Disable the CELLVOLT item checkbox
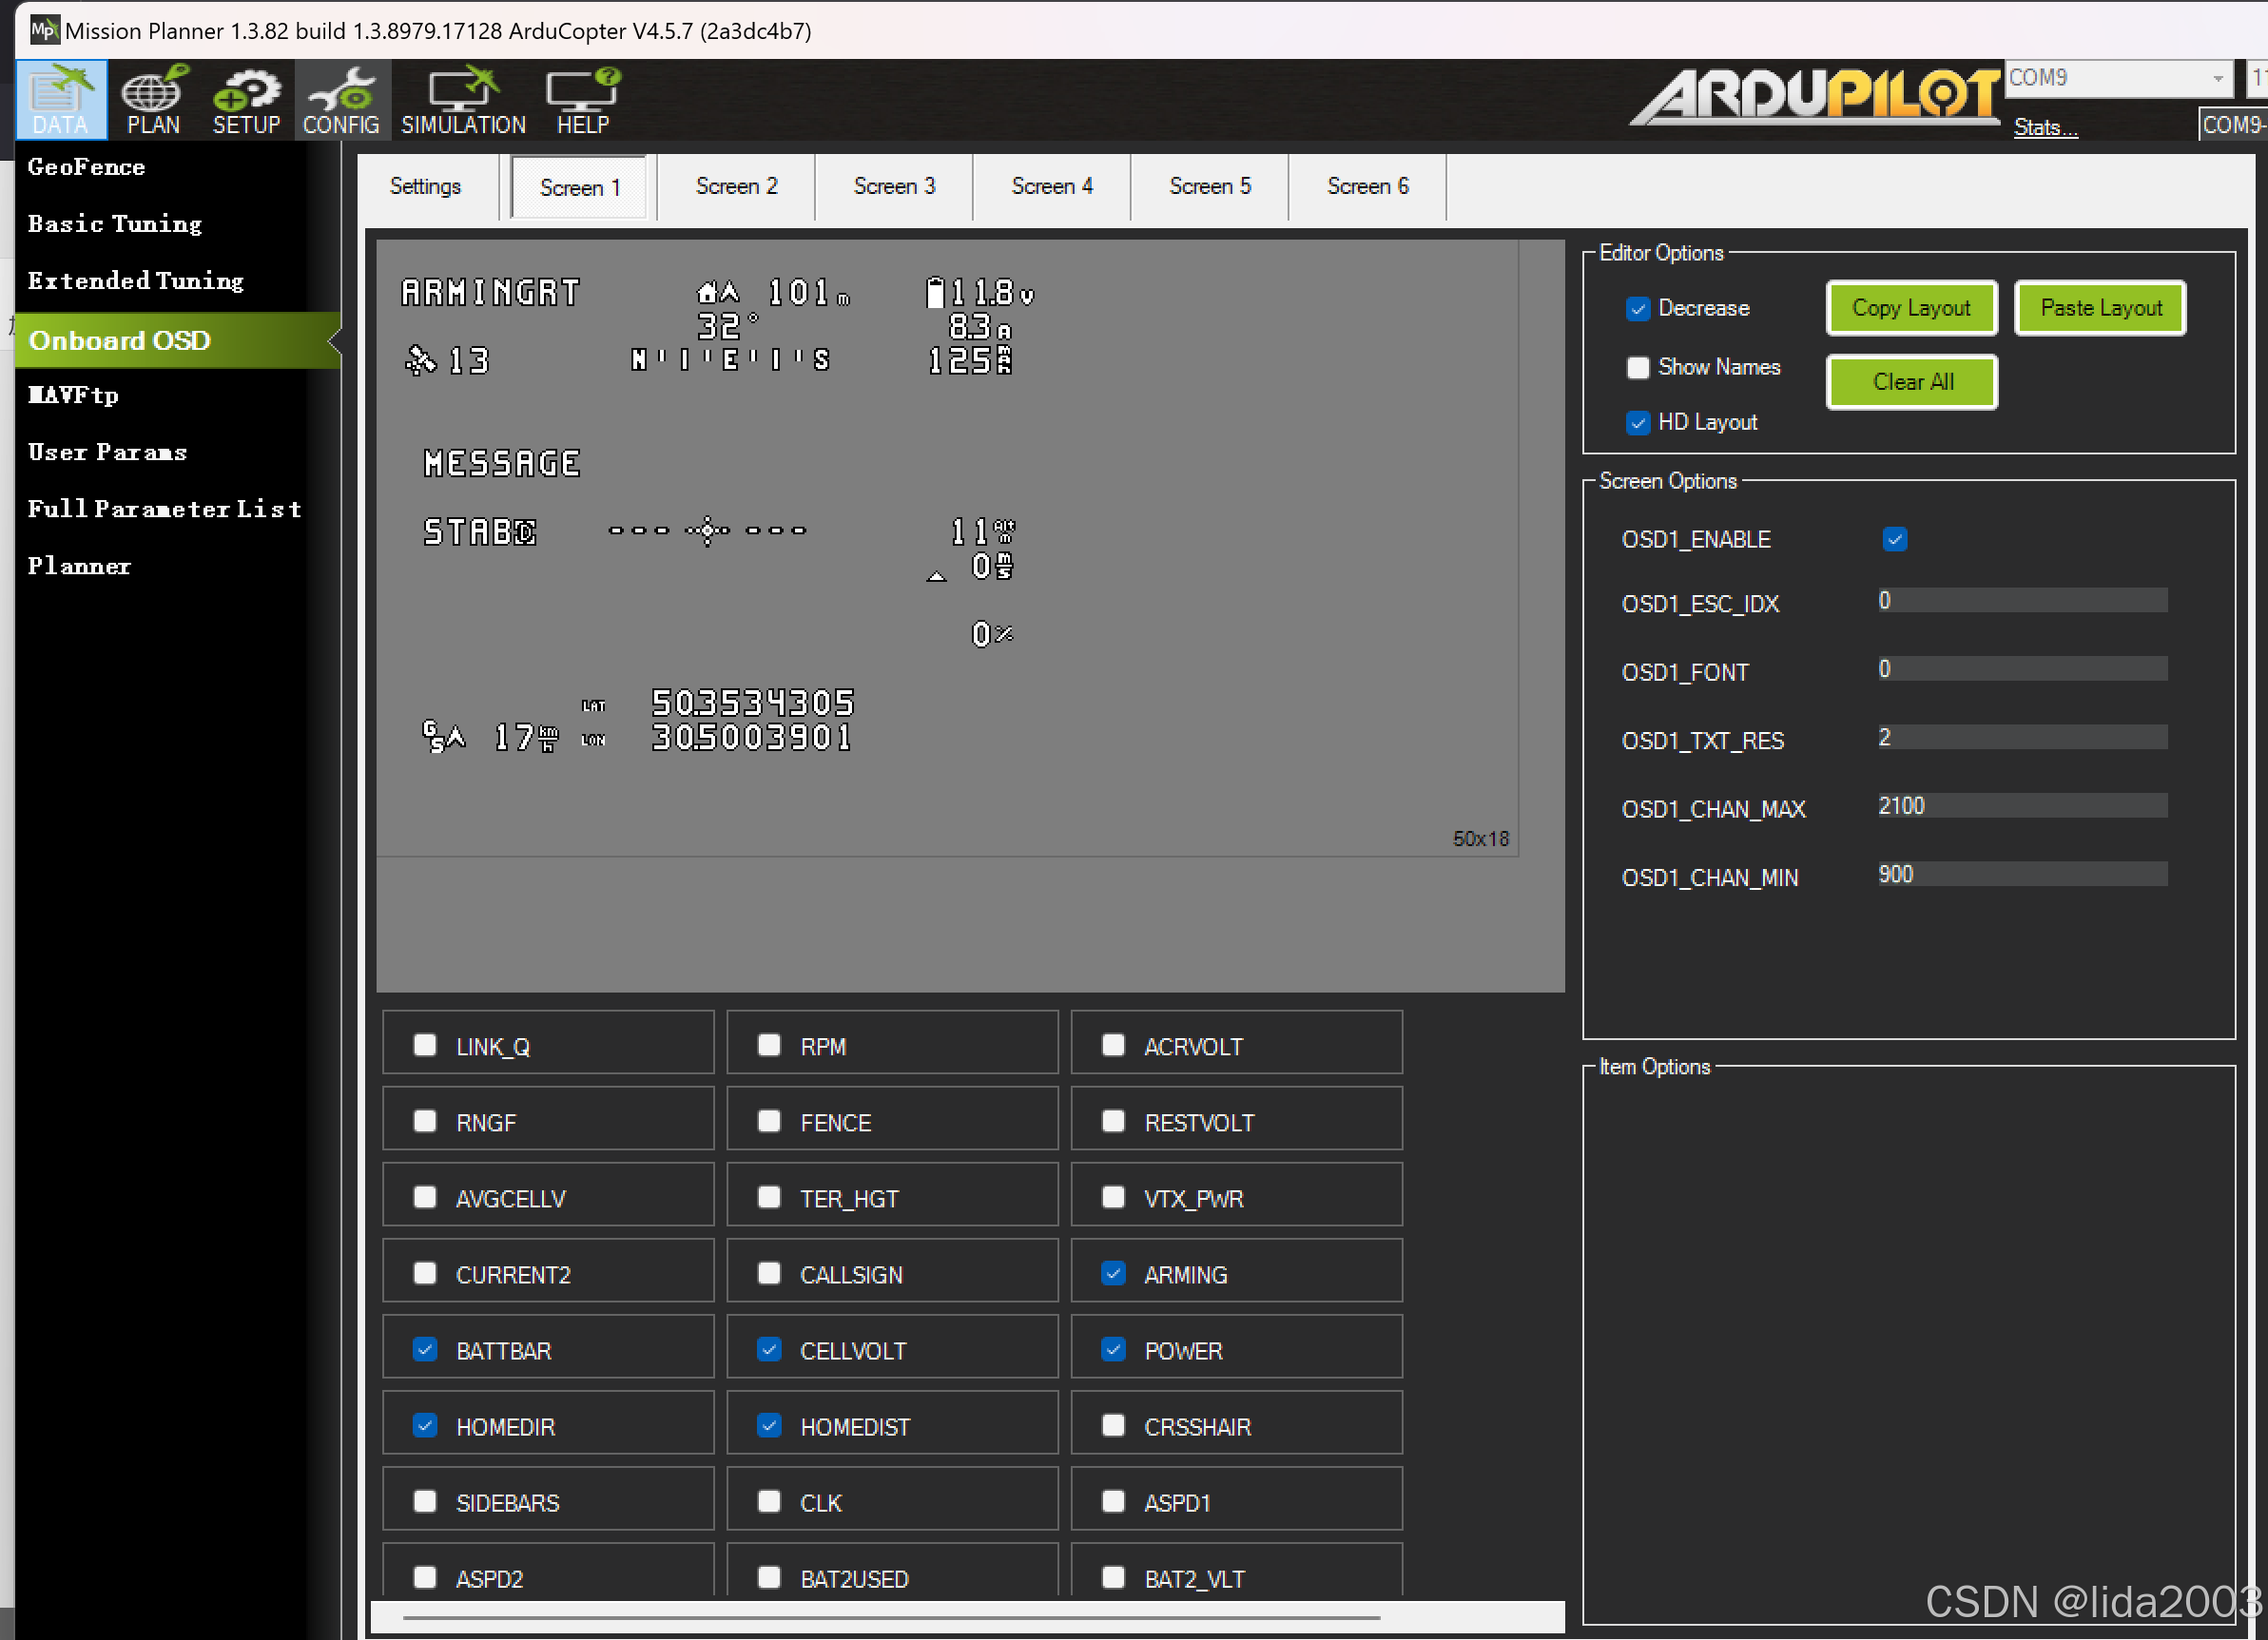Viewport: 2268px width, 1640px height. coord(769,1349)
